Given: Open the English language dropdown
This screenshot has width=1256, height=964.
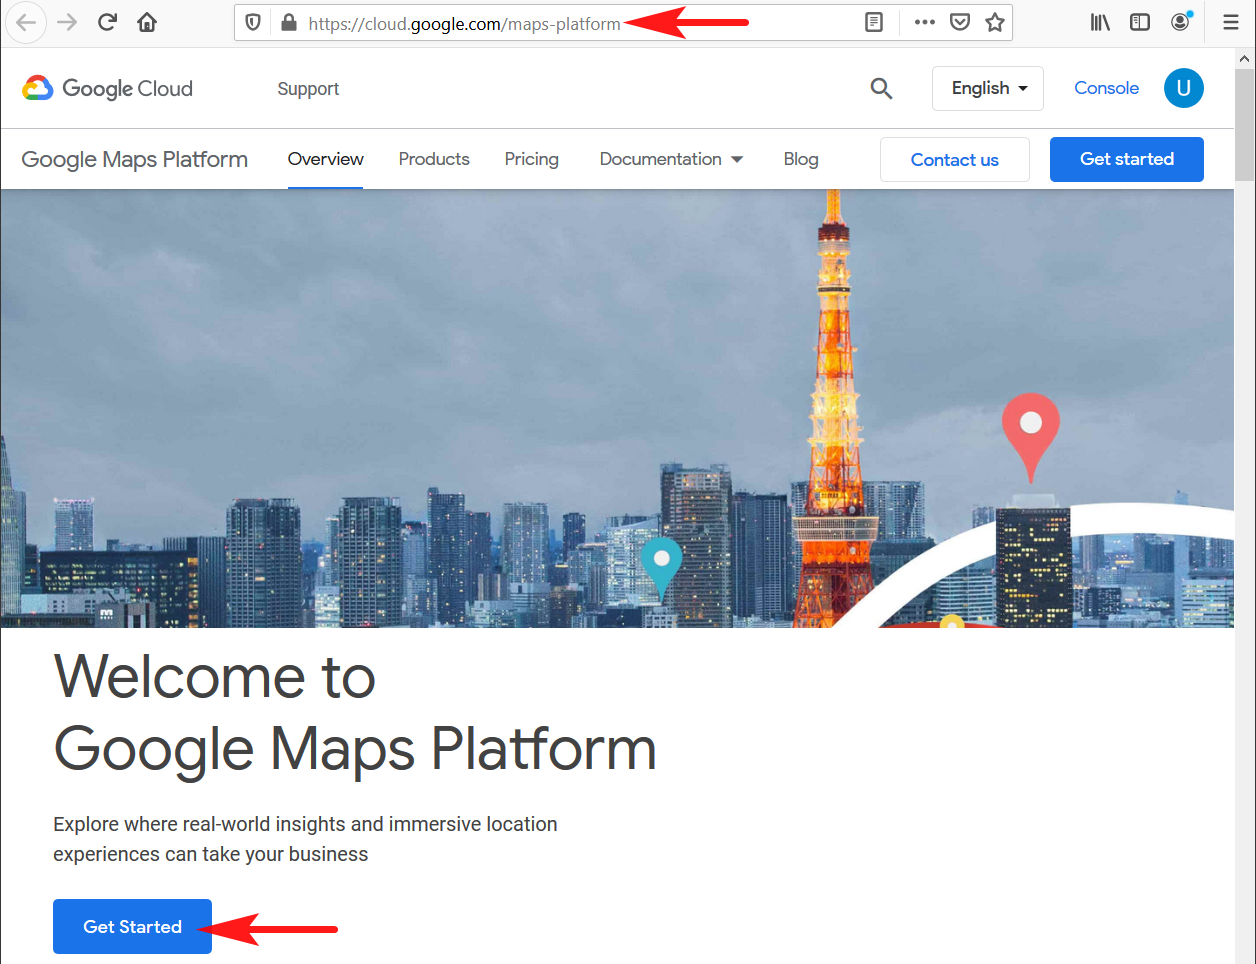Looking at the screenshot, I should [x=987, y=88].
